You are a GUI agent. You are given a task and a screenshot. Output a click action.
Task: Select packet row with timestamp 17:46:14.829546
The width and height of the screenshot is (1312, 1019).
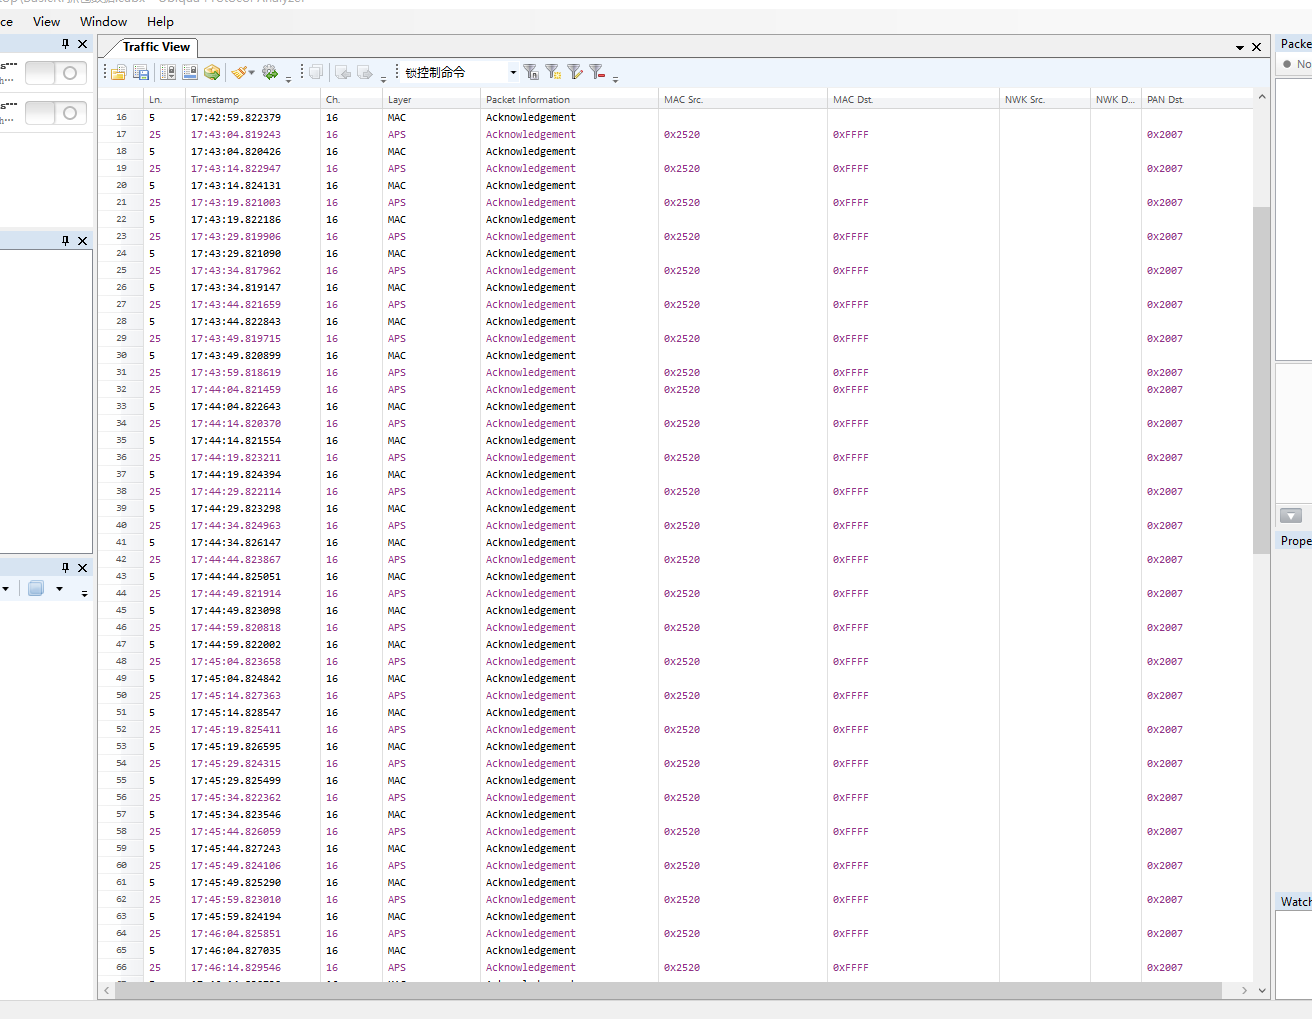[x=675, y=967]
